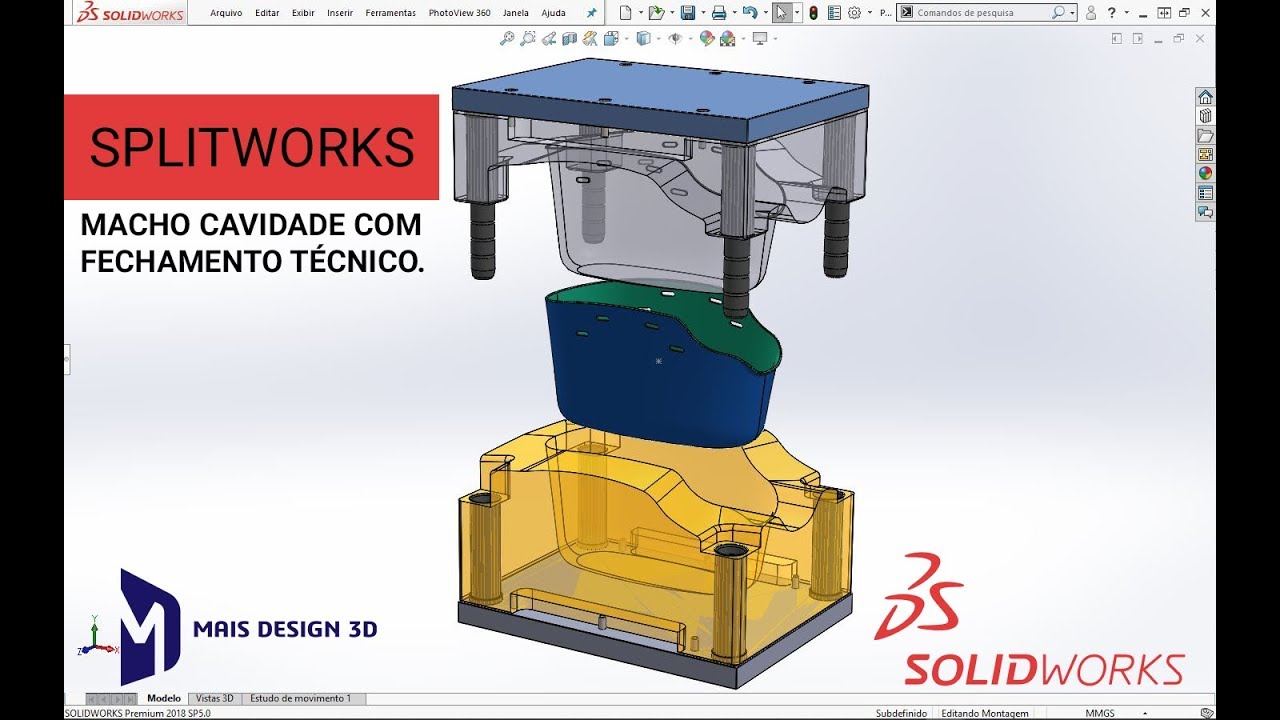Click Print icon
Screen dimensions: 1280x720
click(719, 12)
